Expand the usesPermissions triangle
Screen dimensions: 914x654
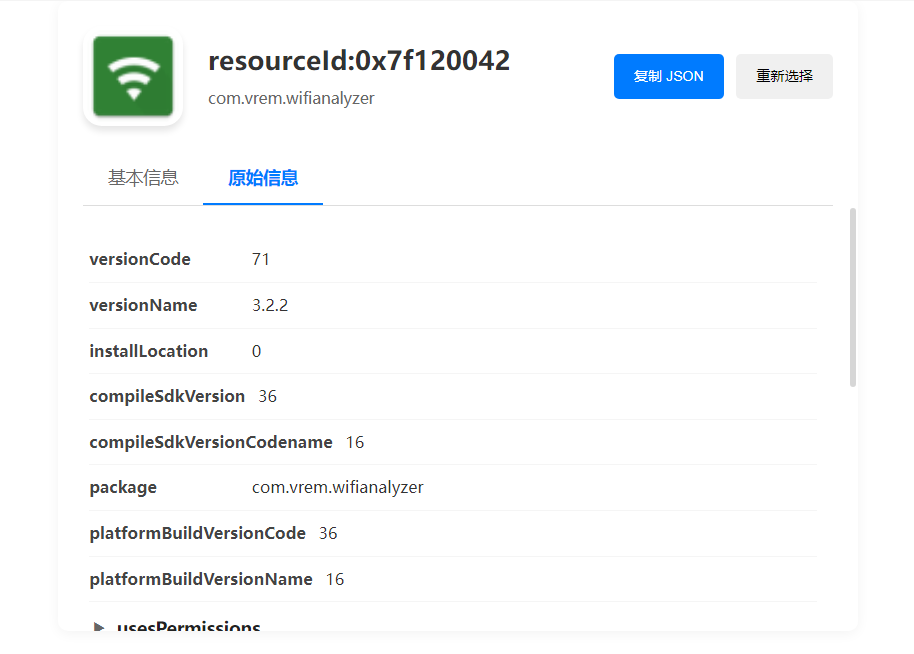(99, 627)
